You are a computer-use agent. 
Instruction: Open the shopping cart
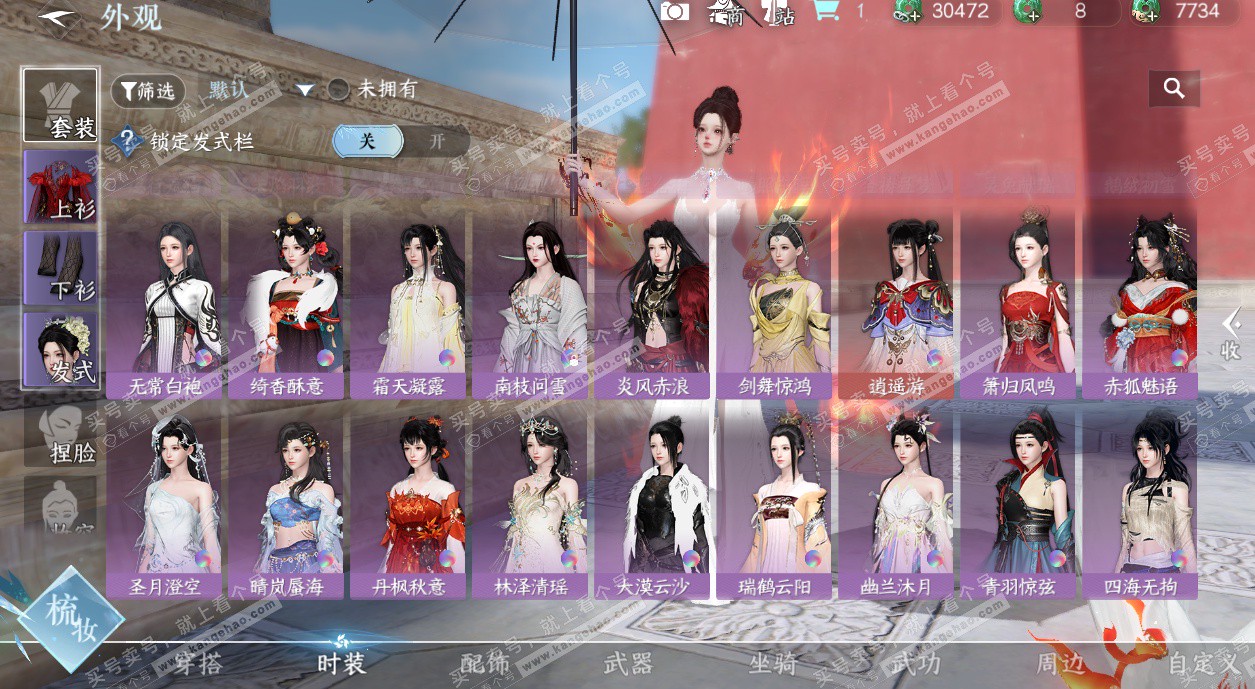coord(825,11)
